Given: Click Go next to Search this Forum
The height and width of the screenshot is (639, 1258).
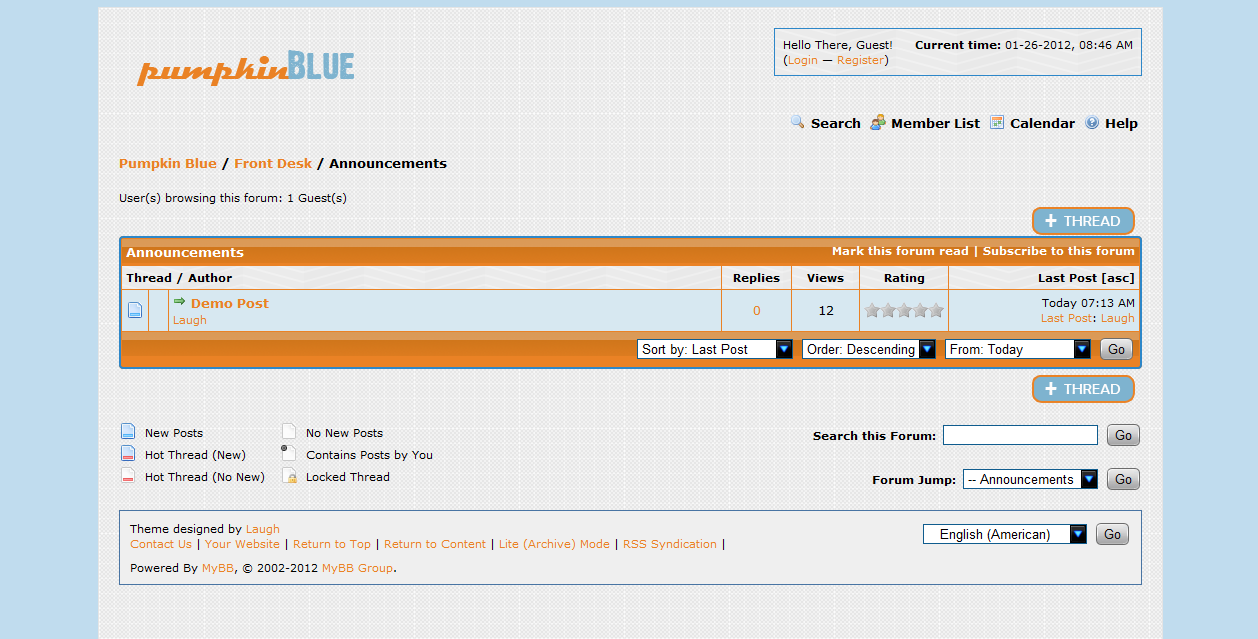Looking at the screenshot, I should pyautogui.click(x=1123, y=435).
